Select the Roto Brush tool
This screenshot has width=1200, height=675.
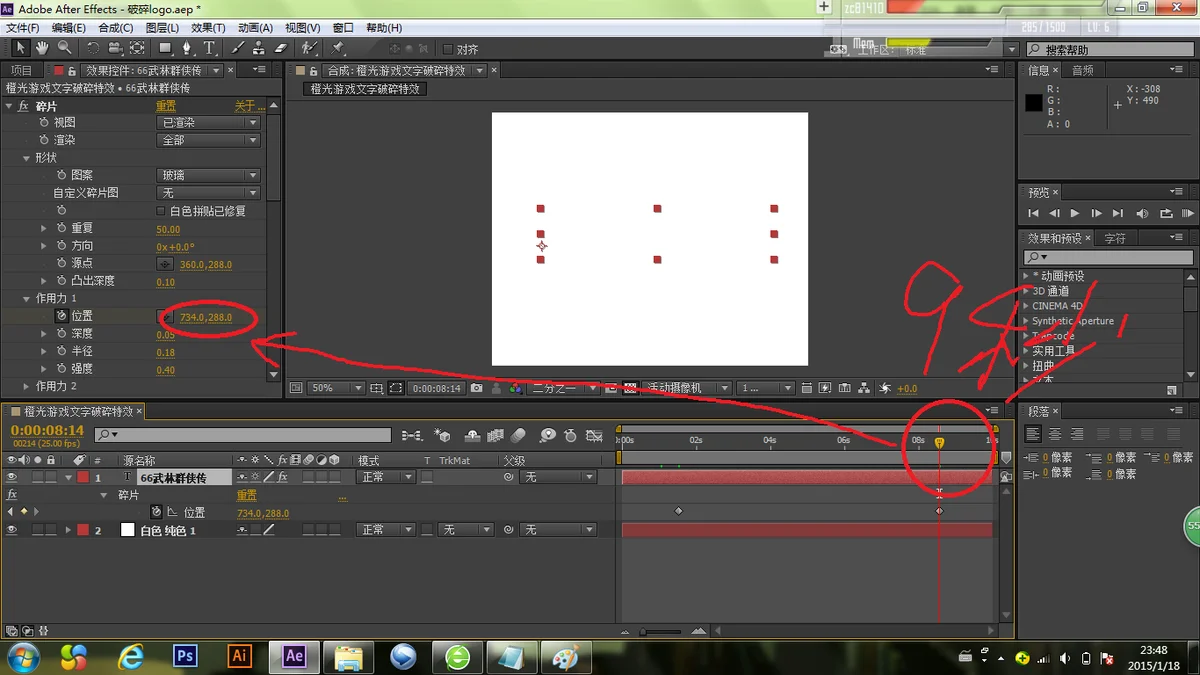click(310, 48)
